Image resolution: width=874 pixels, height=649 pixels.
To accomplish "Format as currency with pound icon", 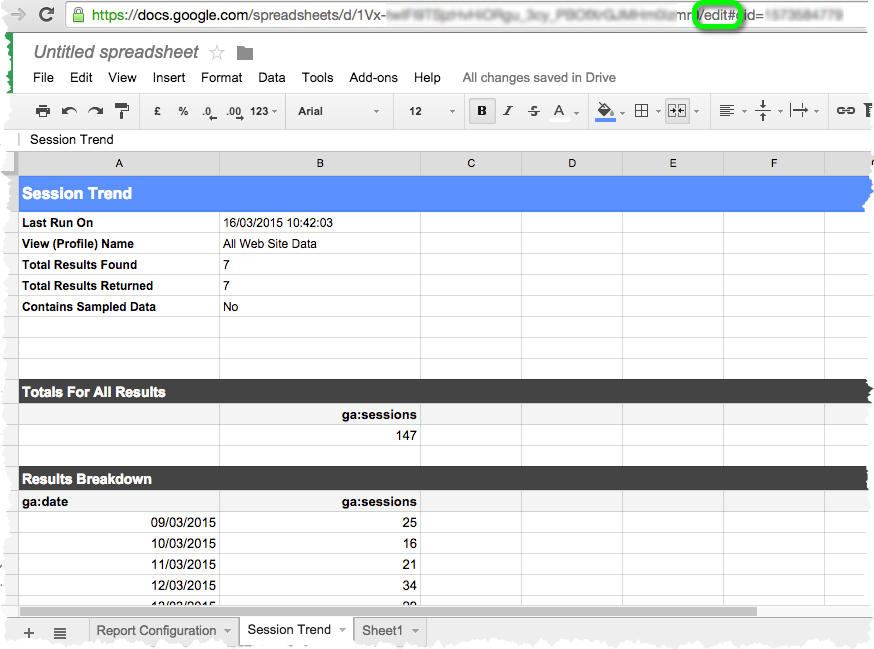I will point(157,111).
